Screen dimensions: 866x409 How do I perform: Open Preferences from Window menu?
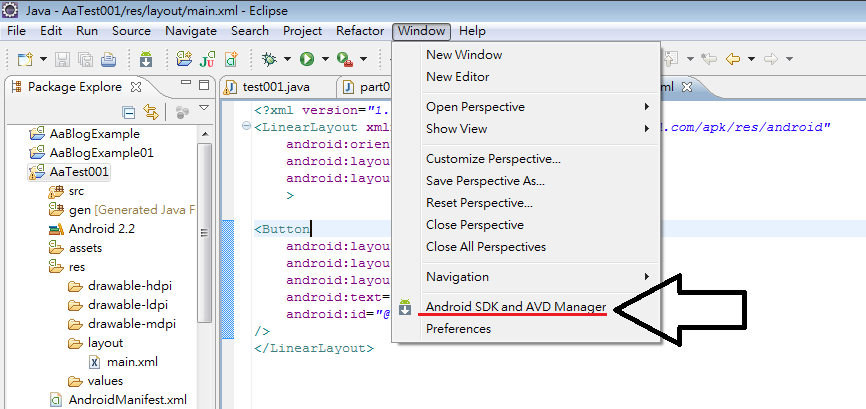(x=526, y=329)
